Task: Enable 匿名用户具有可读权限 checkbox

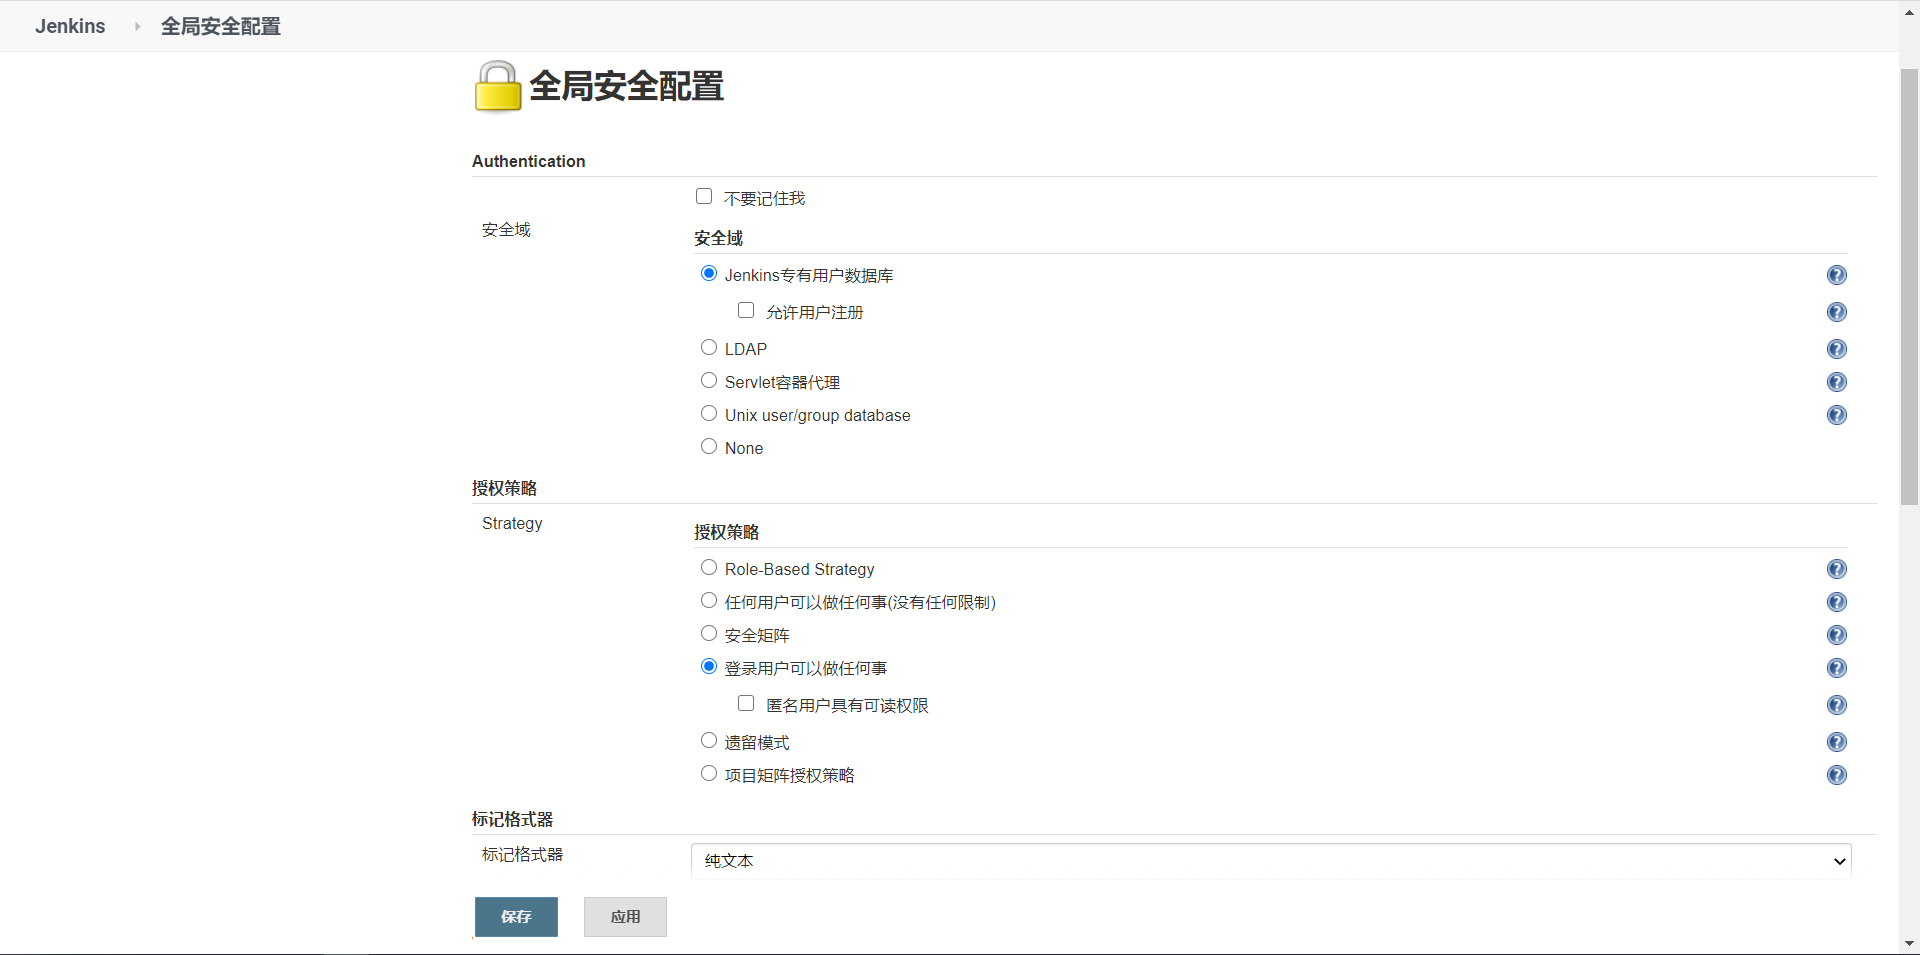Action: tap(746, 703)
